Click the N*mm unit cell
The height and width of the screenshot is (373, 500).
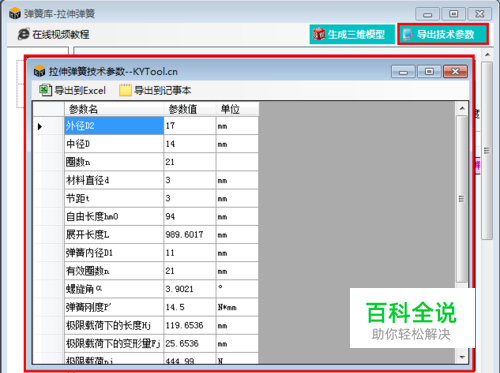click(237, 307)
